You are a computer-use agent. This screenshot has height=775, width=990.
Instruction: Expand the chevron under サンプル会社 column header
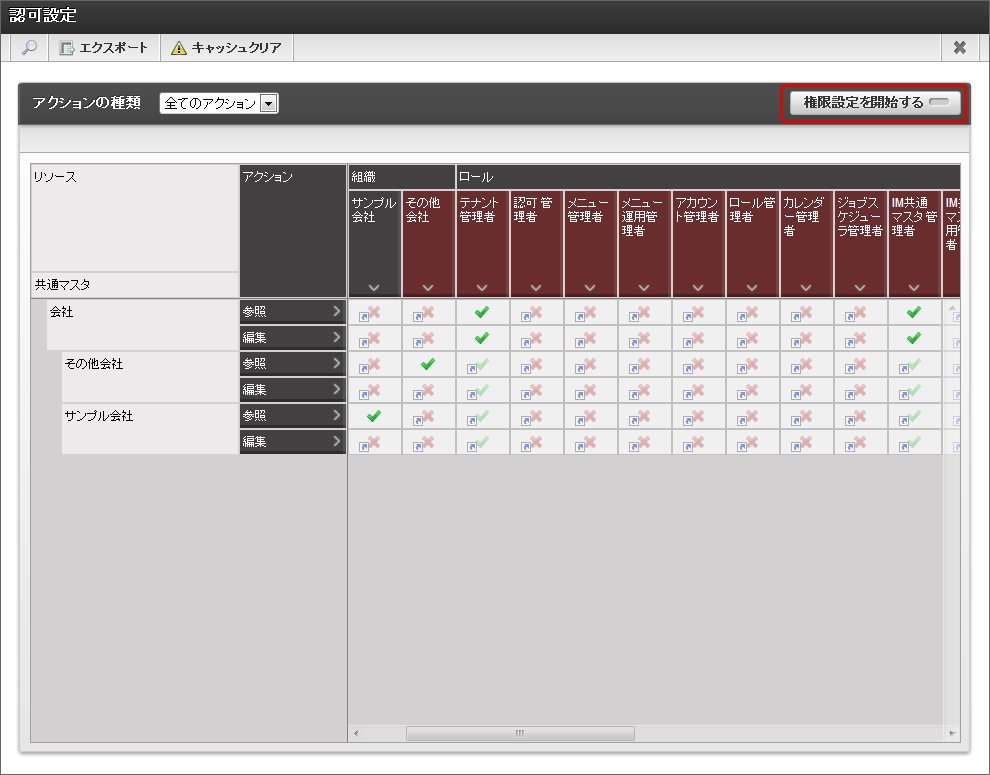tap(374, 288)
